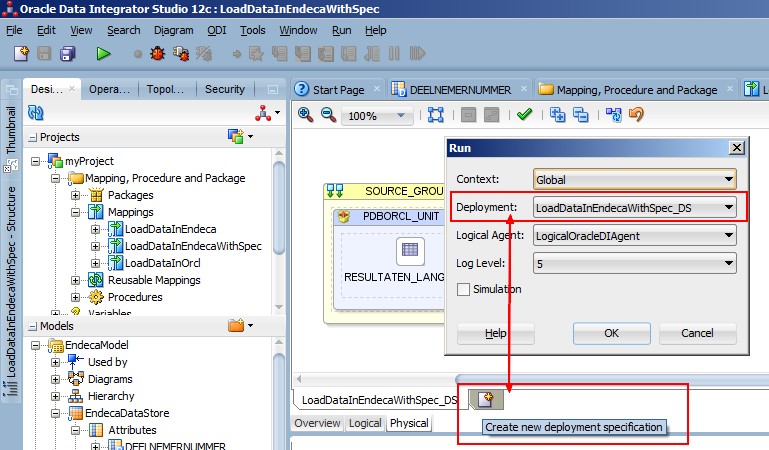769x450 pixels.
Task: Zoom in on the mapping diagram
Action: point(306,115)
